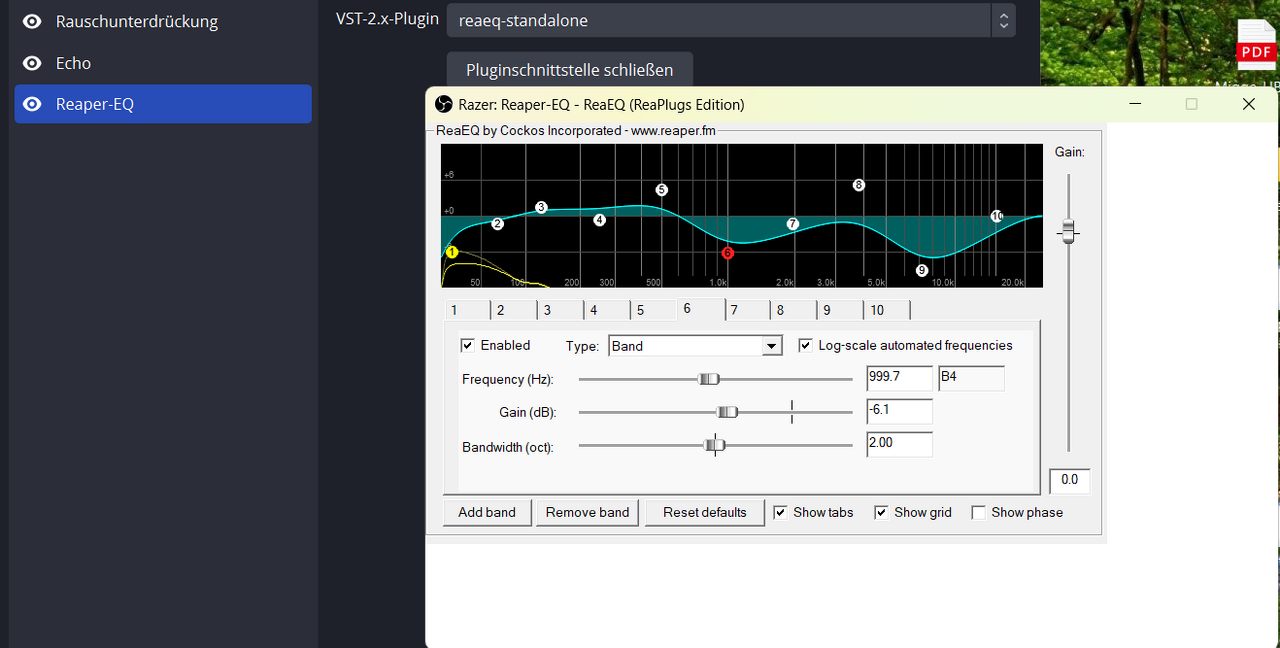1280x648 pixels.
Task: Switch to band tab 8
Action: 792,310
